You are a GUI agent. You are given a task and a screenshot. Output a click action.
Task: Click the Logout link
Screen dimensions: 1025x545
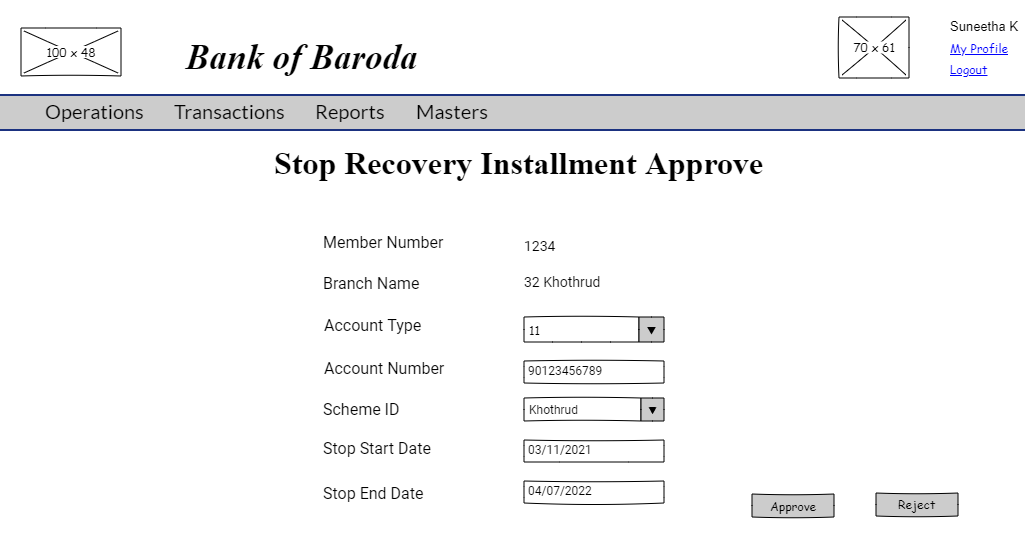point(968,70)
